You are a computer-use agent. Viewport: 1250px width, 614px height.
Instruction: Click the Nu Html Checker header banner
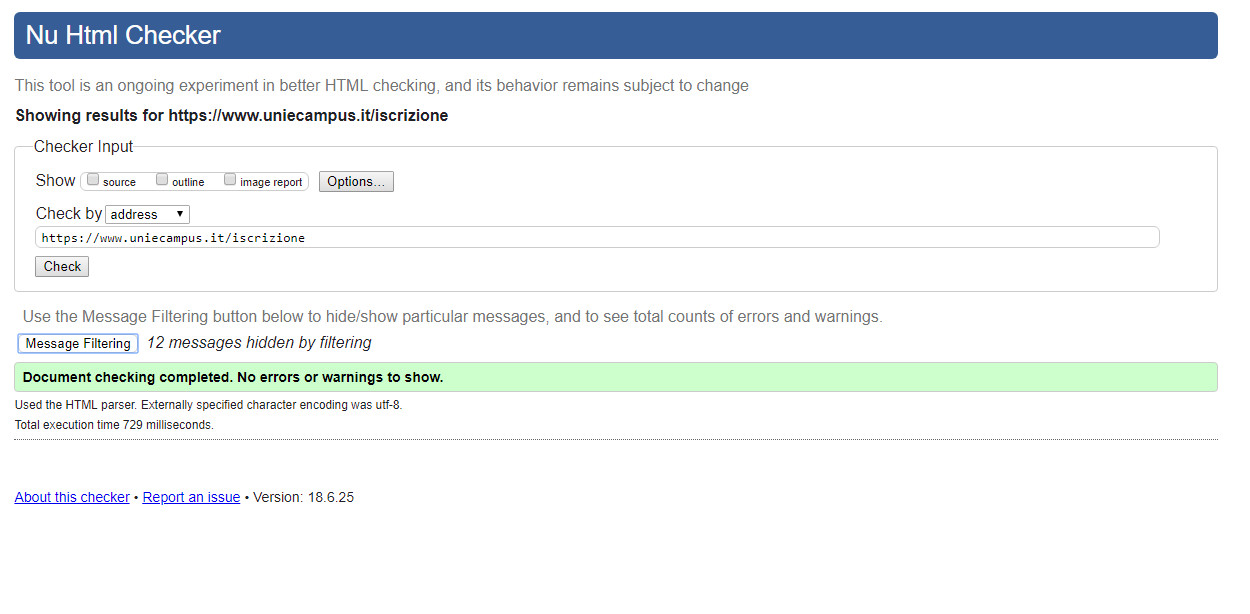[615, 36]
